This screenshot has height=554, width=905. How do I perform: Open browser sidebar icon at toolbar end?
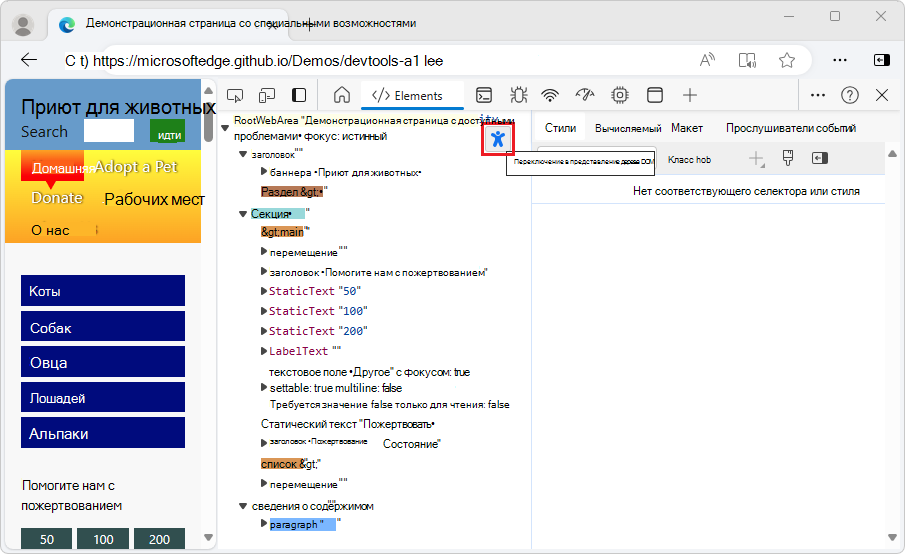tap(881, 60)
